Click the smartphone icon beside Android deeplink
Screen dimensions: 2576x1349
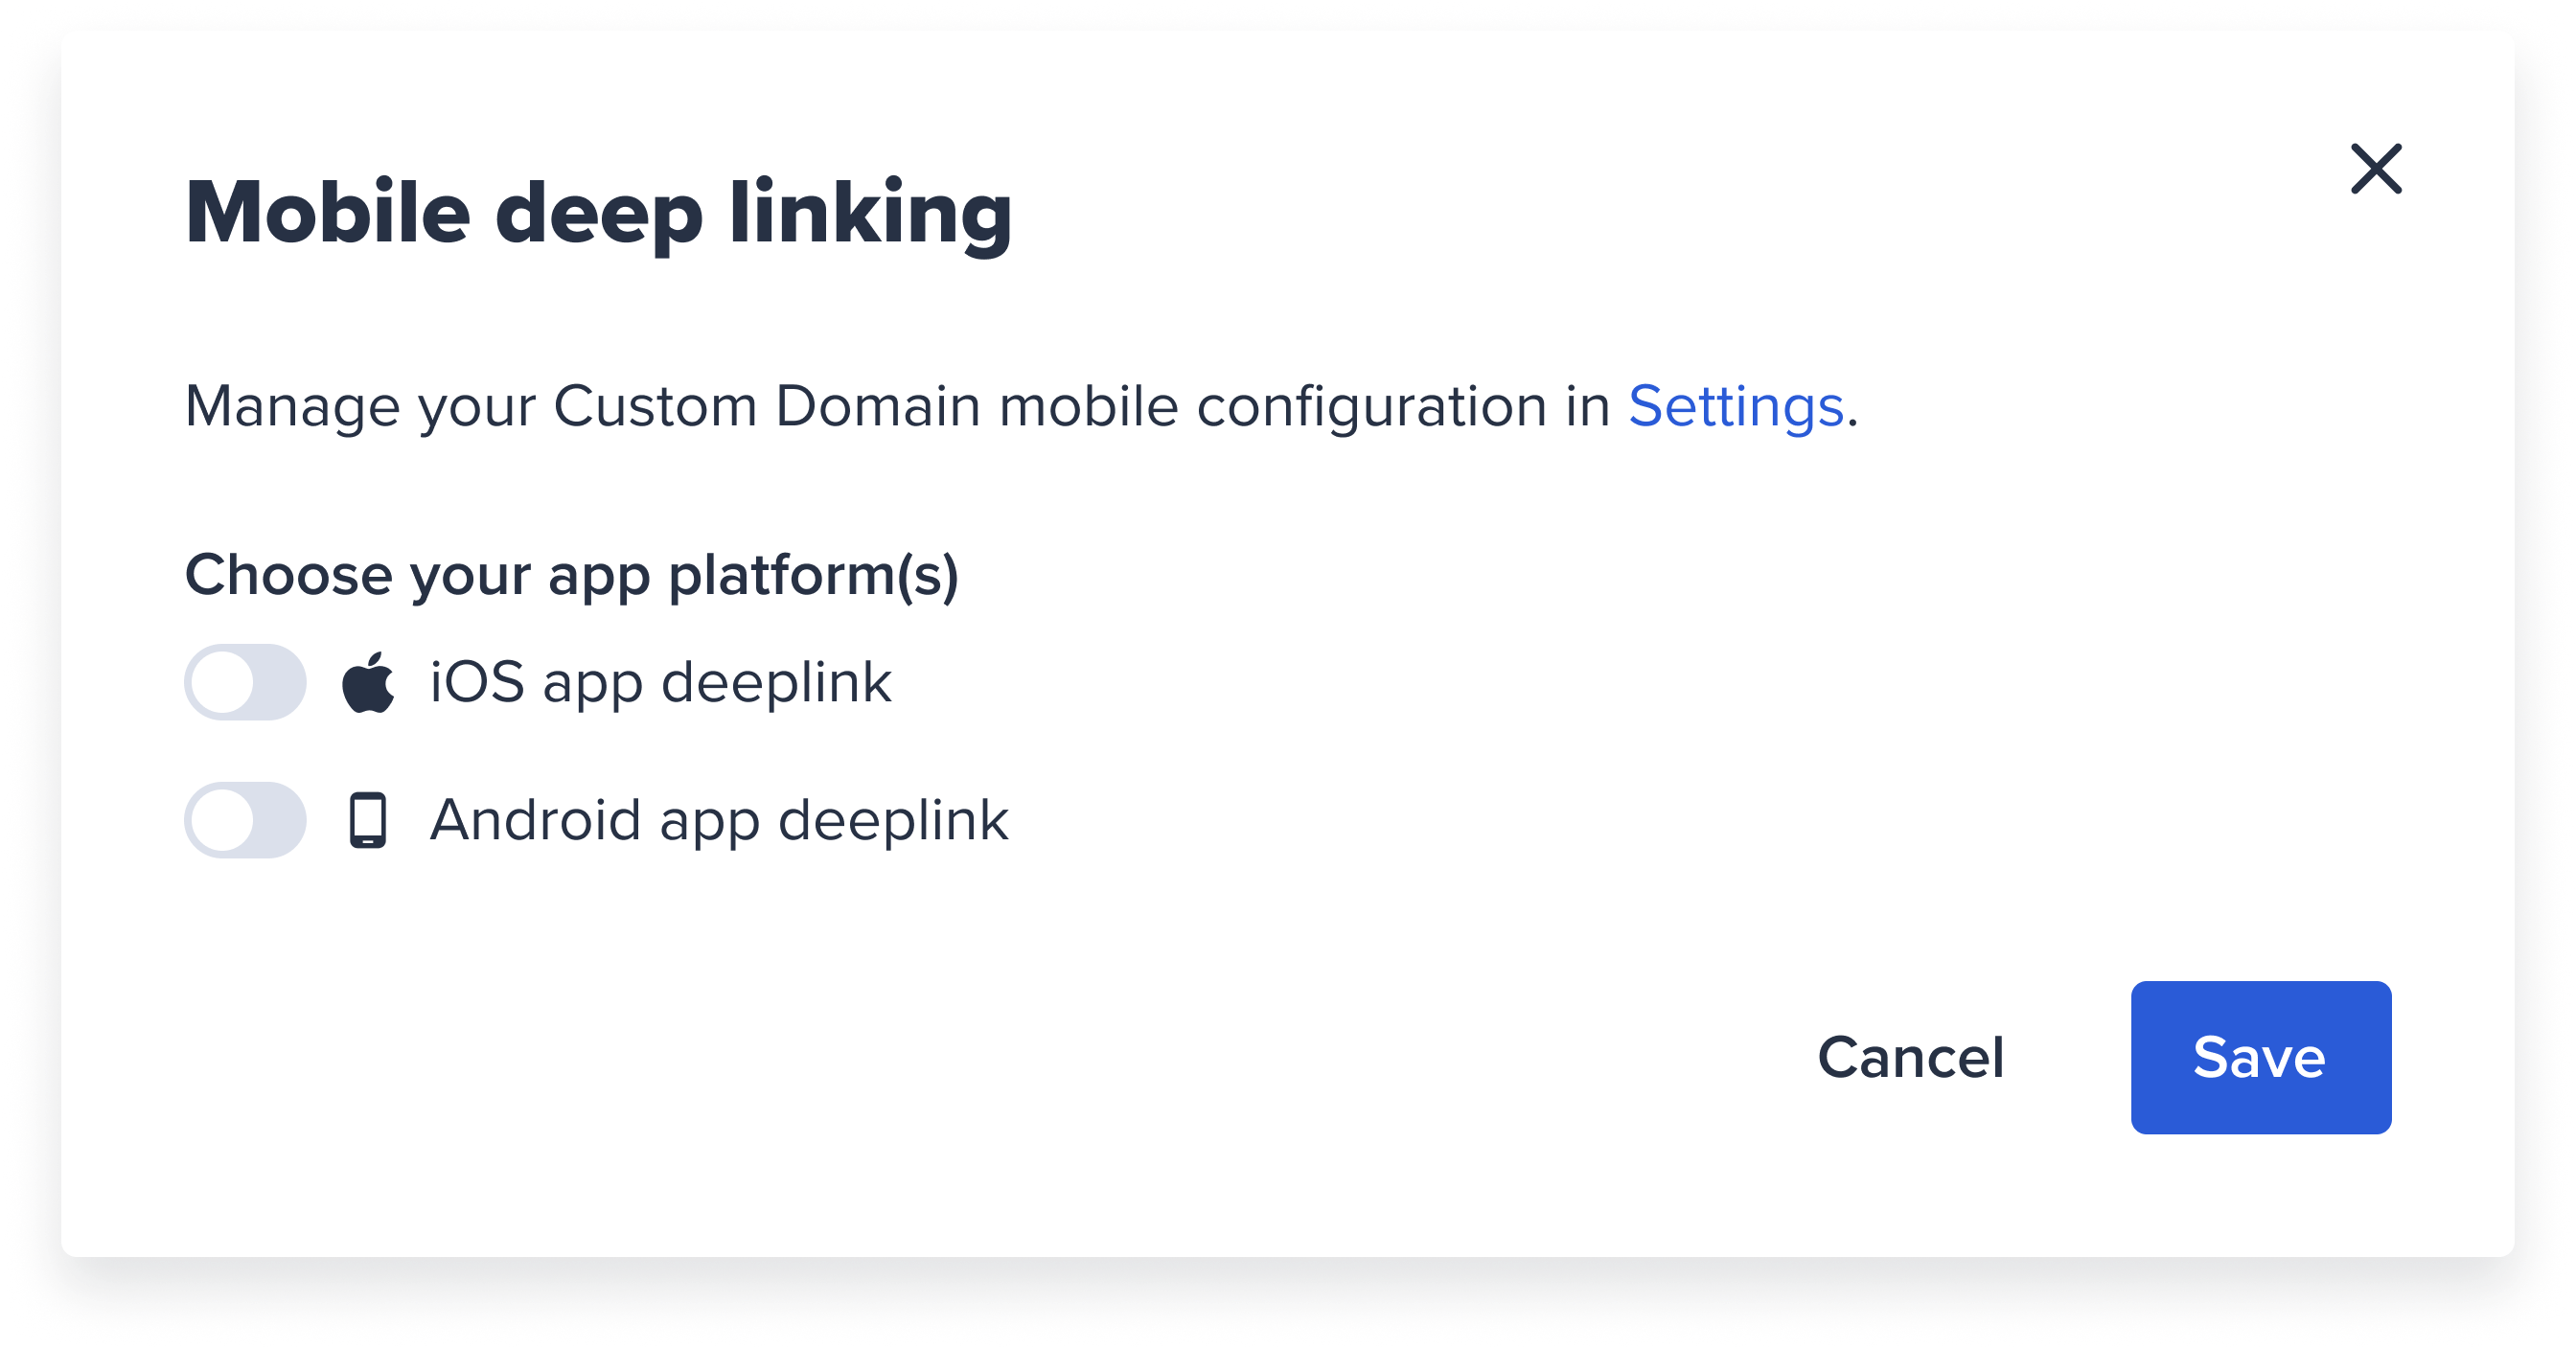pyautogui.click(x=369, y=820)
